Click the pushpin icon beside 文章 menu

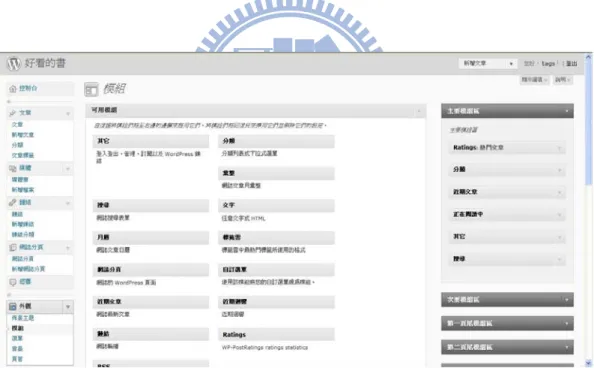[x=13, y=113]
